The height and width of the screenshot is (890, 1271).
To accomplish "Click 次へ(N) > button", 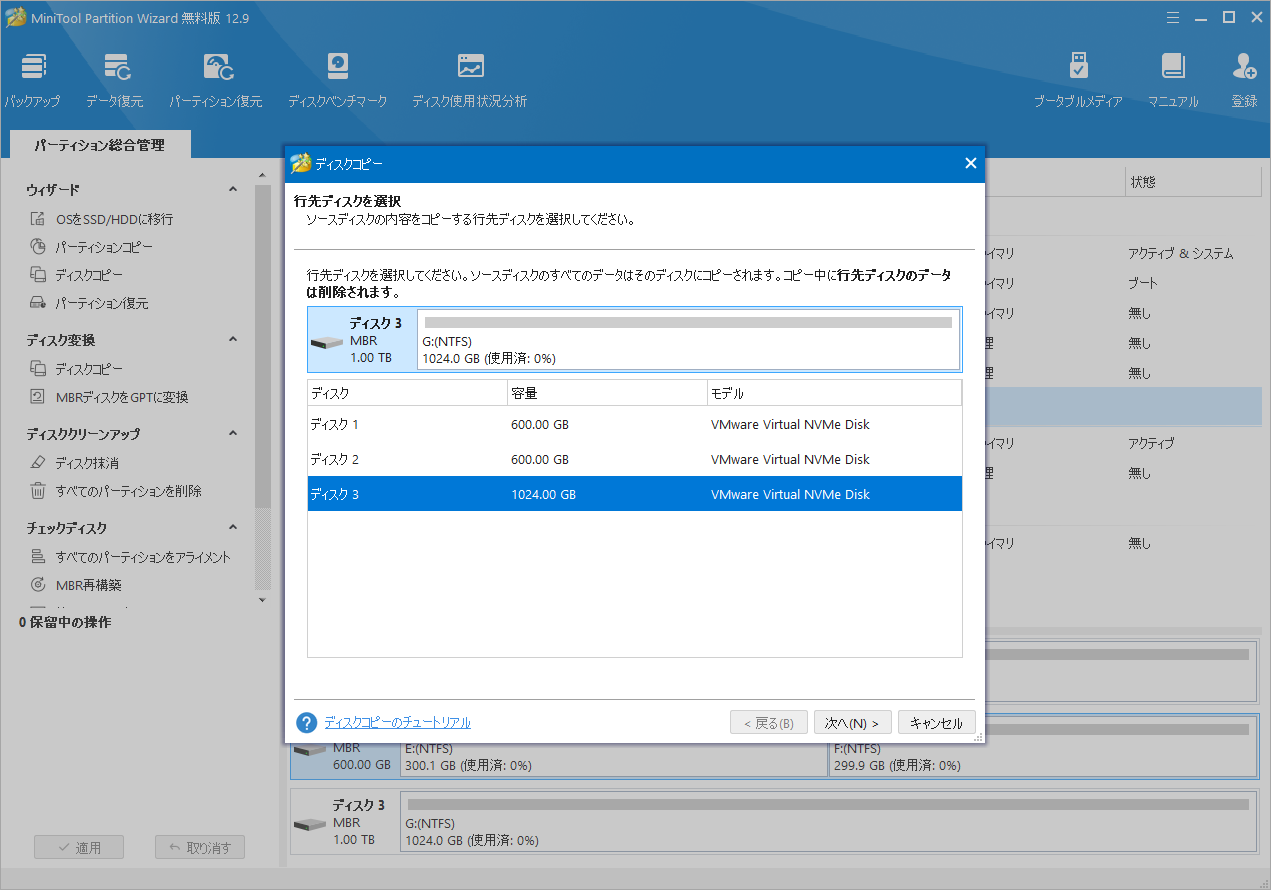I will [852, 723].
